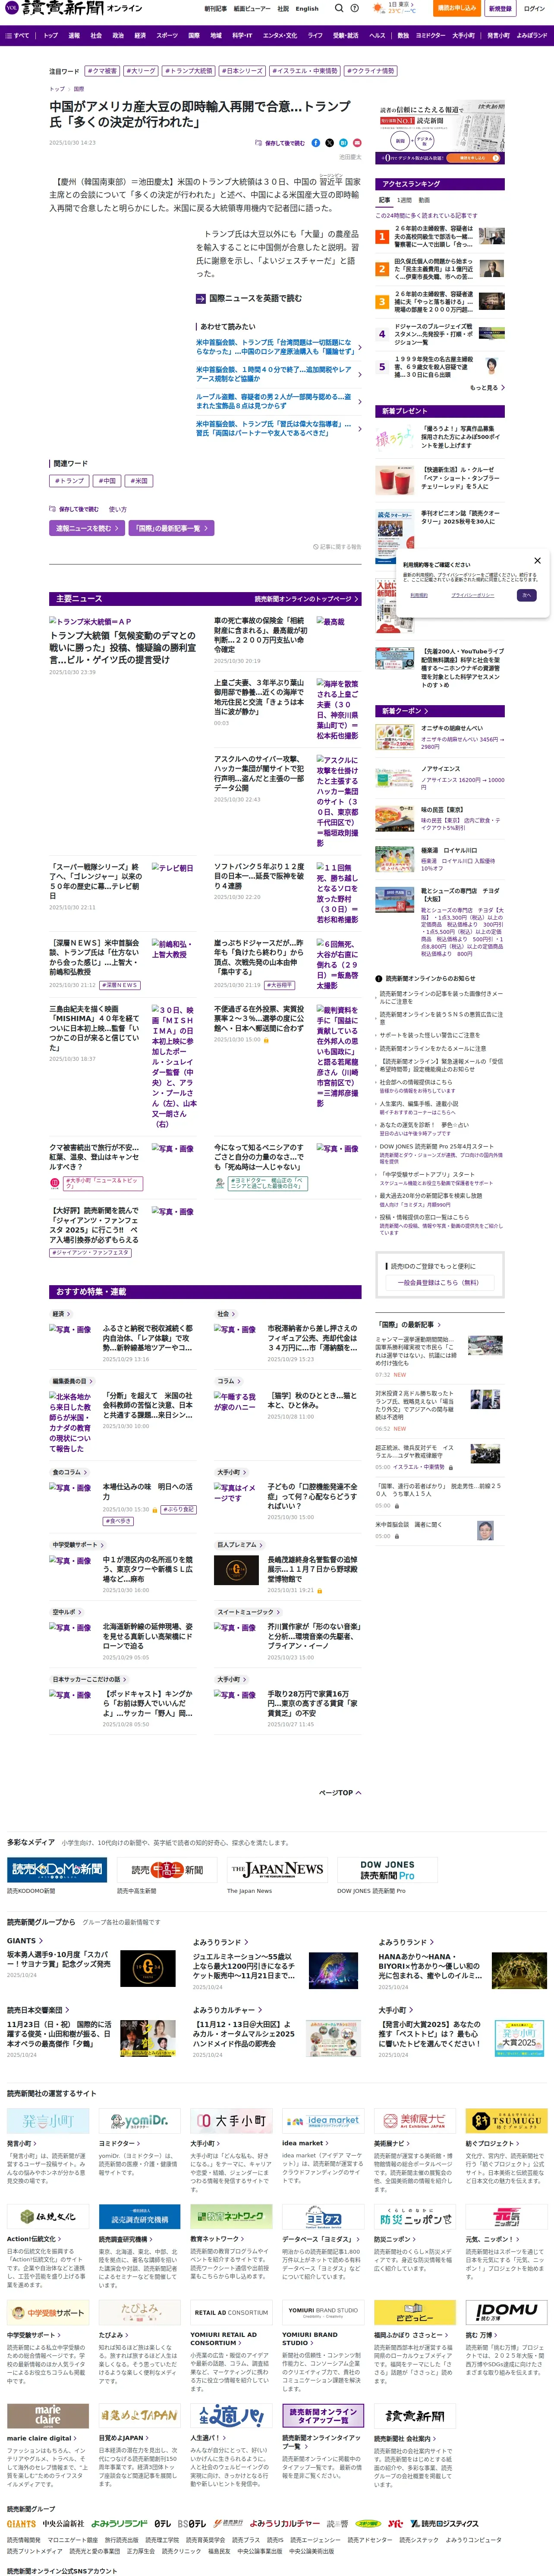Select the 科学・IT navigation tab
The image size is (554, 2576).
243,35
